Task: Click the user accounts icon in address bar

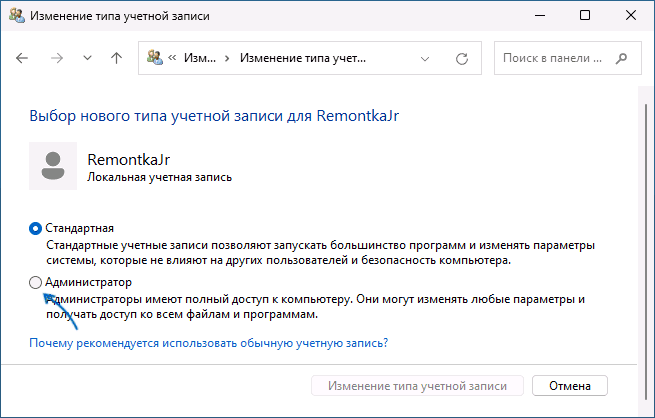Action: click(155, 57)
